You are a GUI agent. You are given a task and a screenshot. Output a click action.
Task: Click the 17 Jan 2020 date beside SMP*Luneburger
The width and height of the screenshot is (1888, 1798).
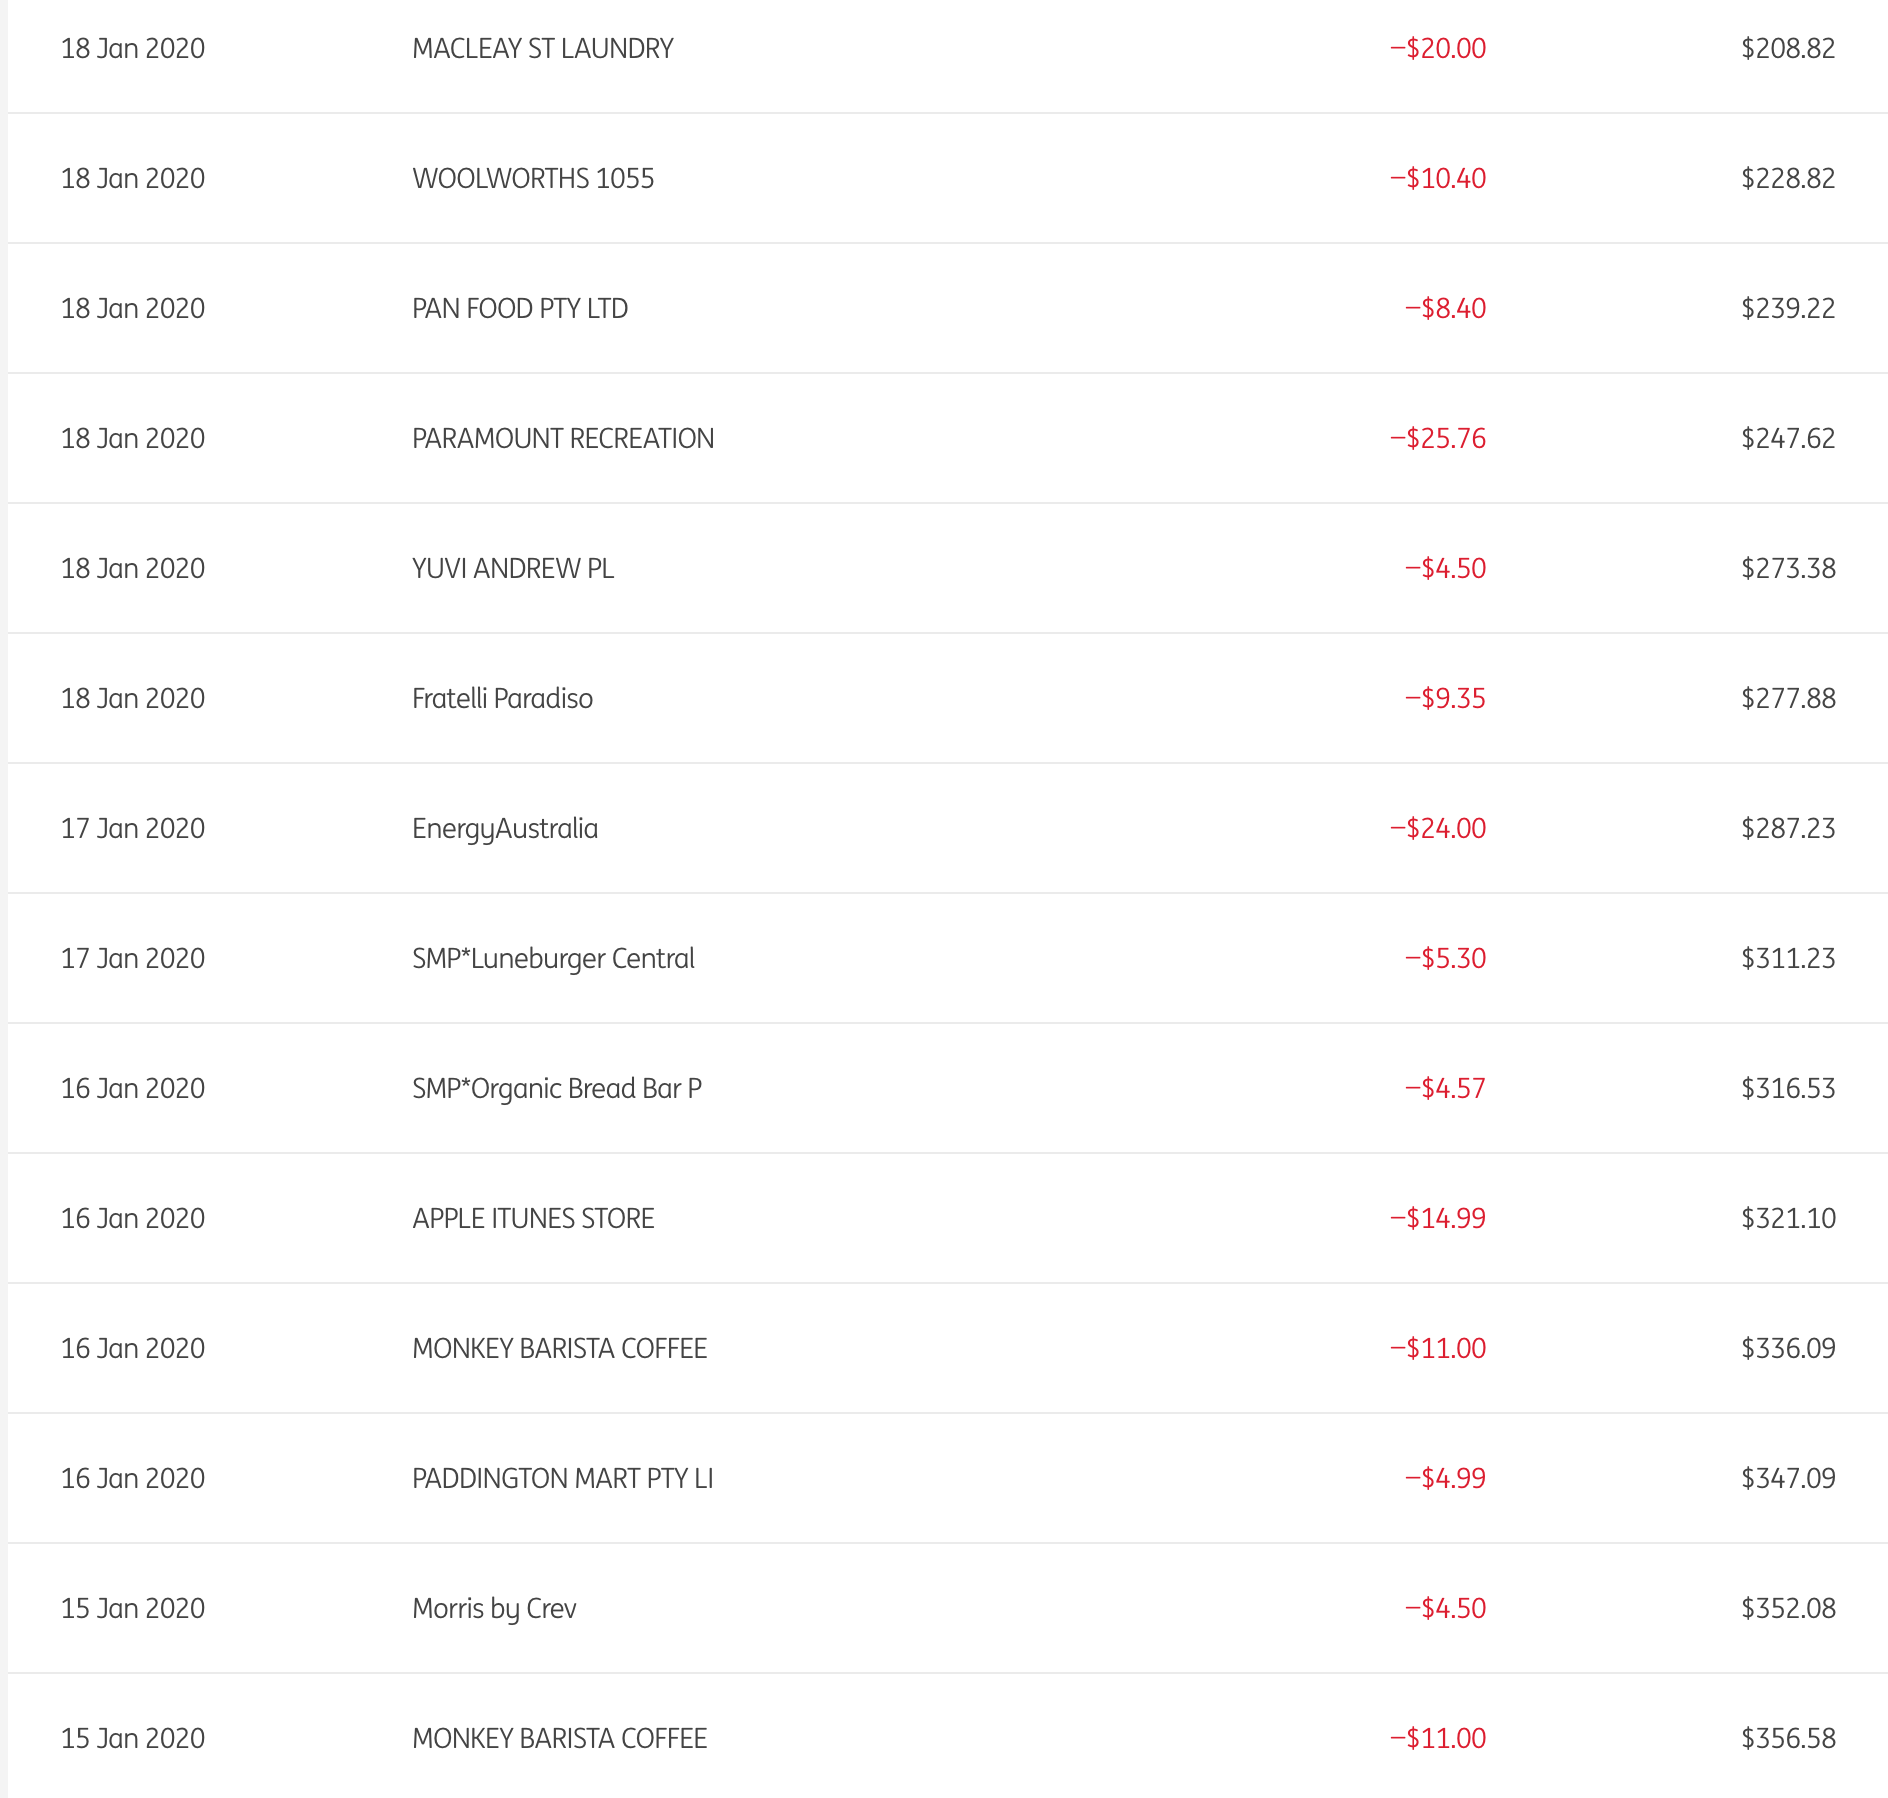(133, 958)
